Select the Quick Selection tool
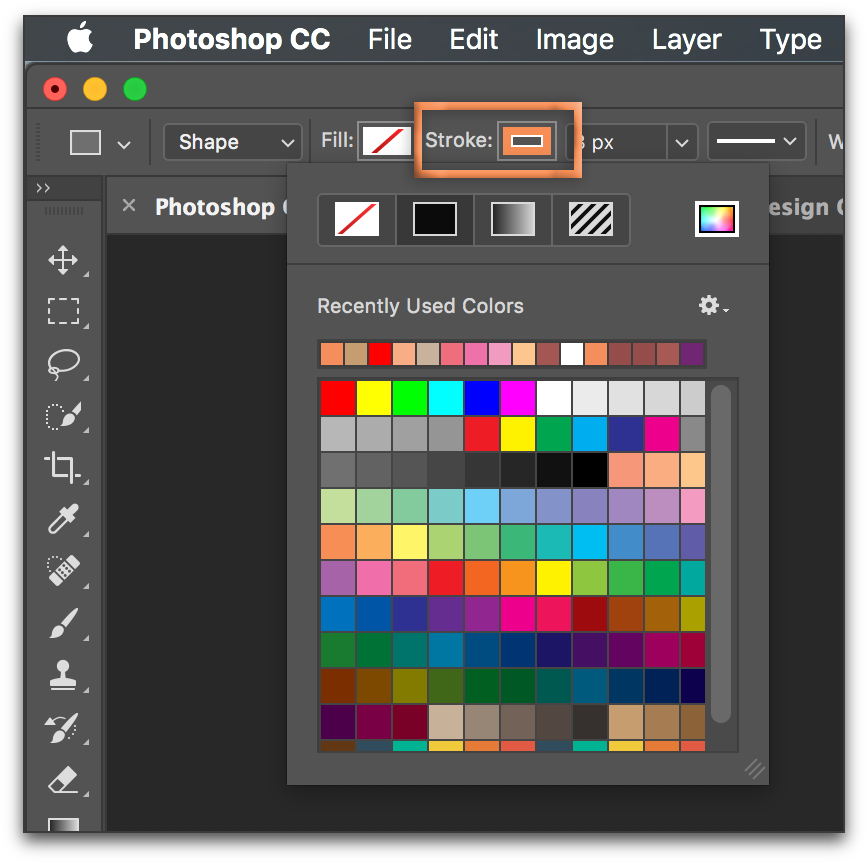 click(63, 416)
